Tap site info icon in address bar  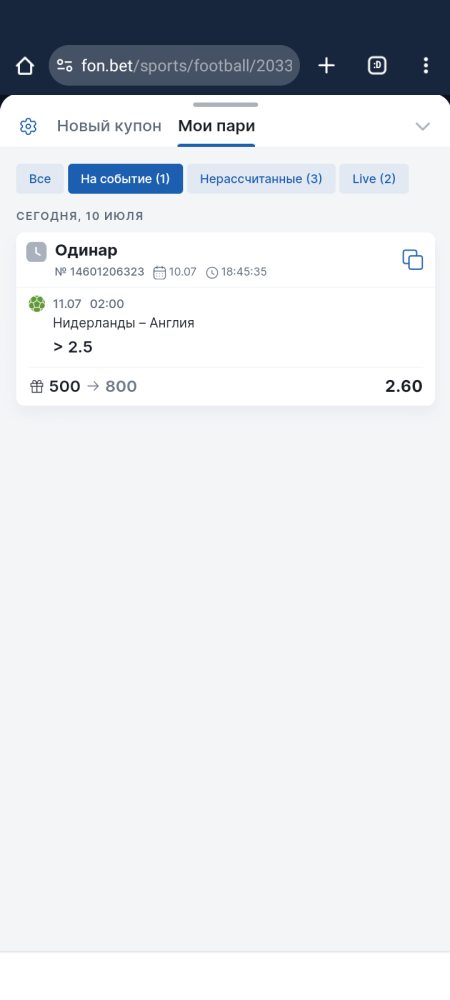click(x=64, y=65)
